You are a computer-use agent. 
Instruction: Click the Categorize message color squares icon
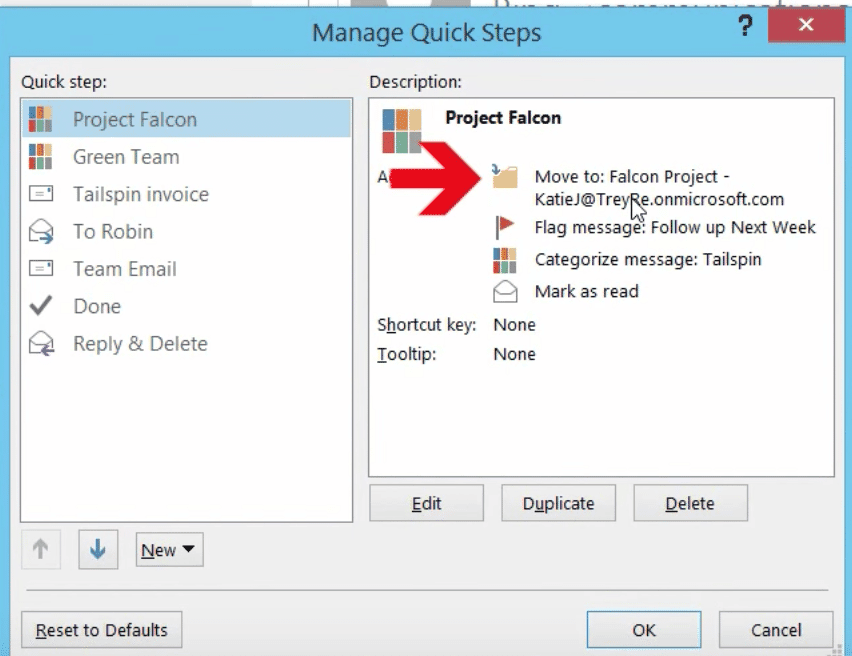(x=505, y=260)
